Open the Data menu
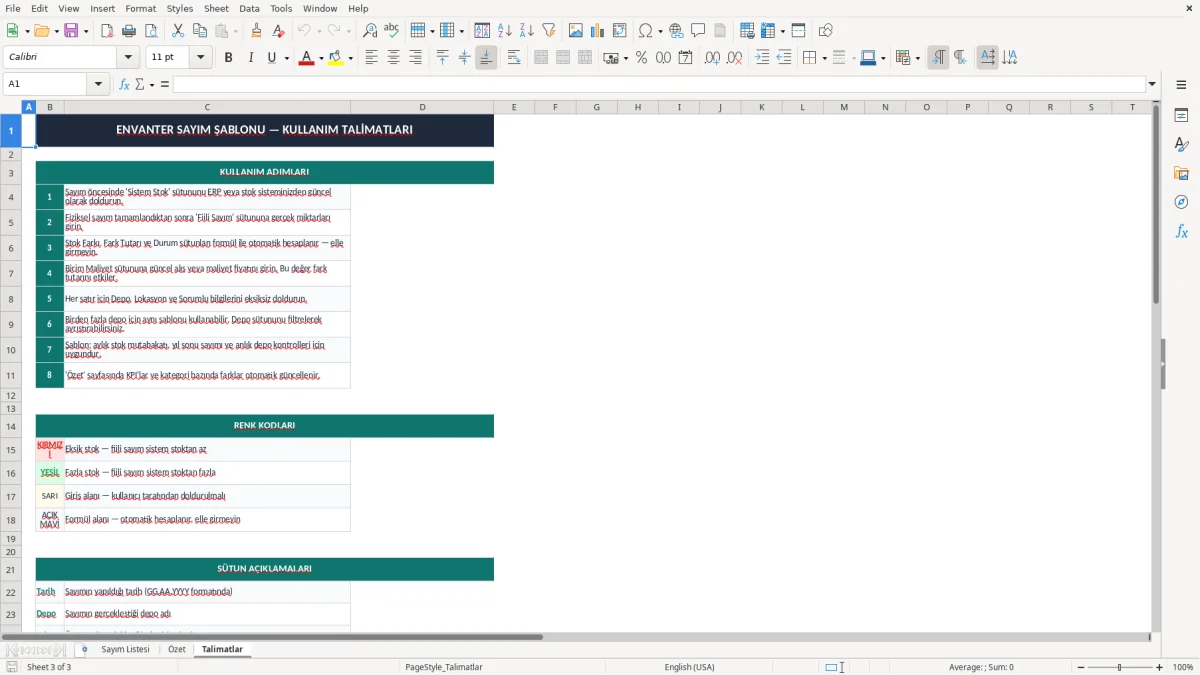 pyautogui.click(x=249, y=8)
